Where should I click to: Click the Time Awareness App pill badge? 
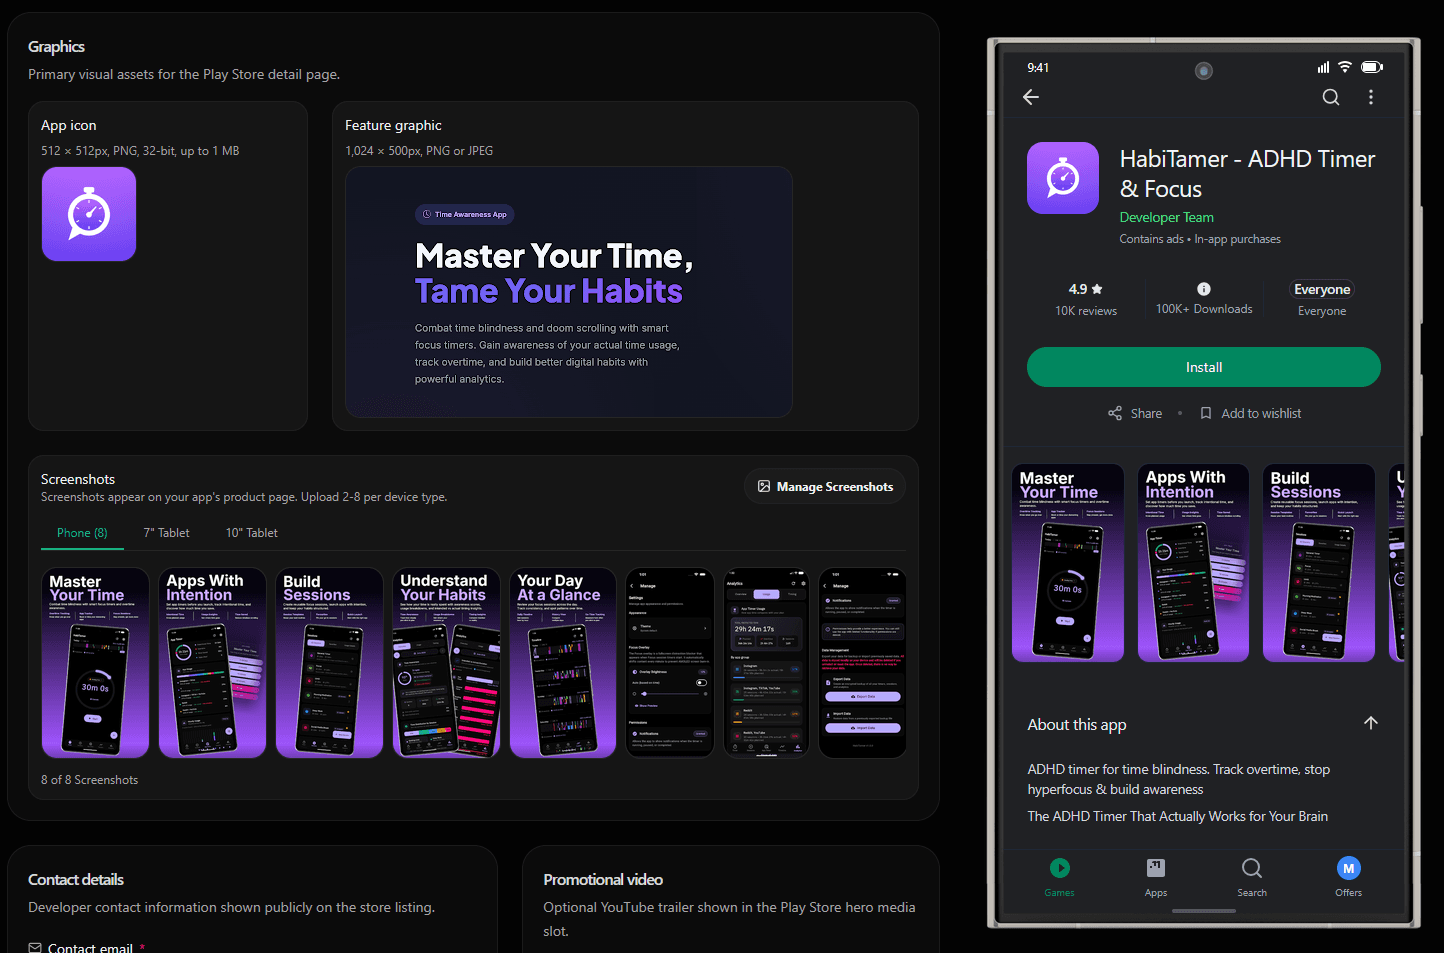tap(465, 214)
